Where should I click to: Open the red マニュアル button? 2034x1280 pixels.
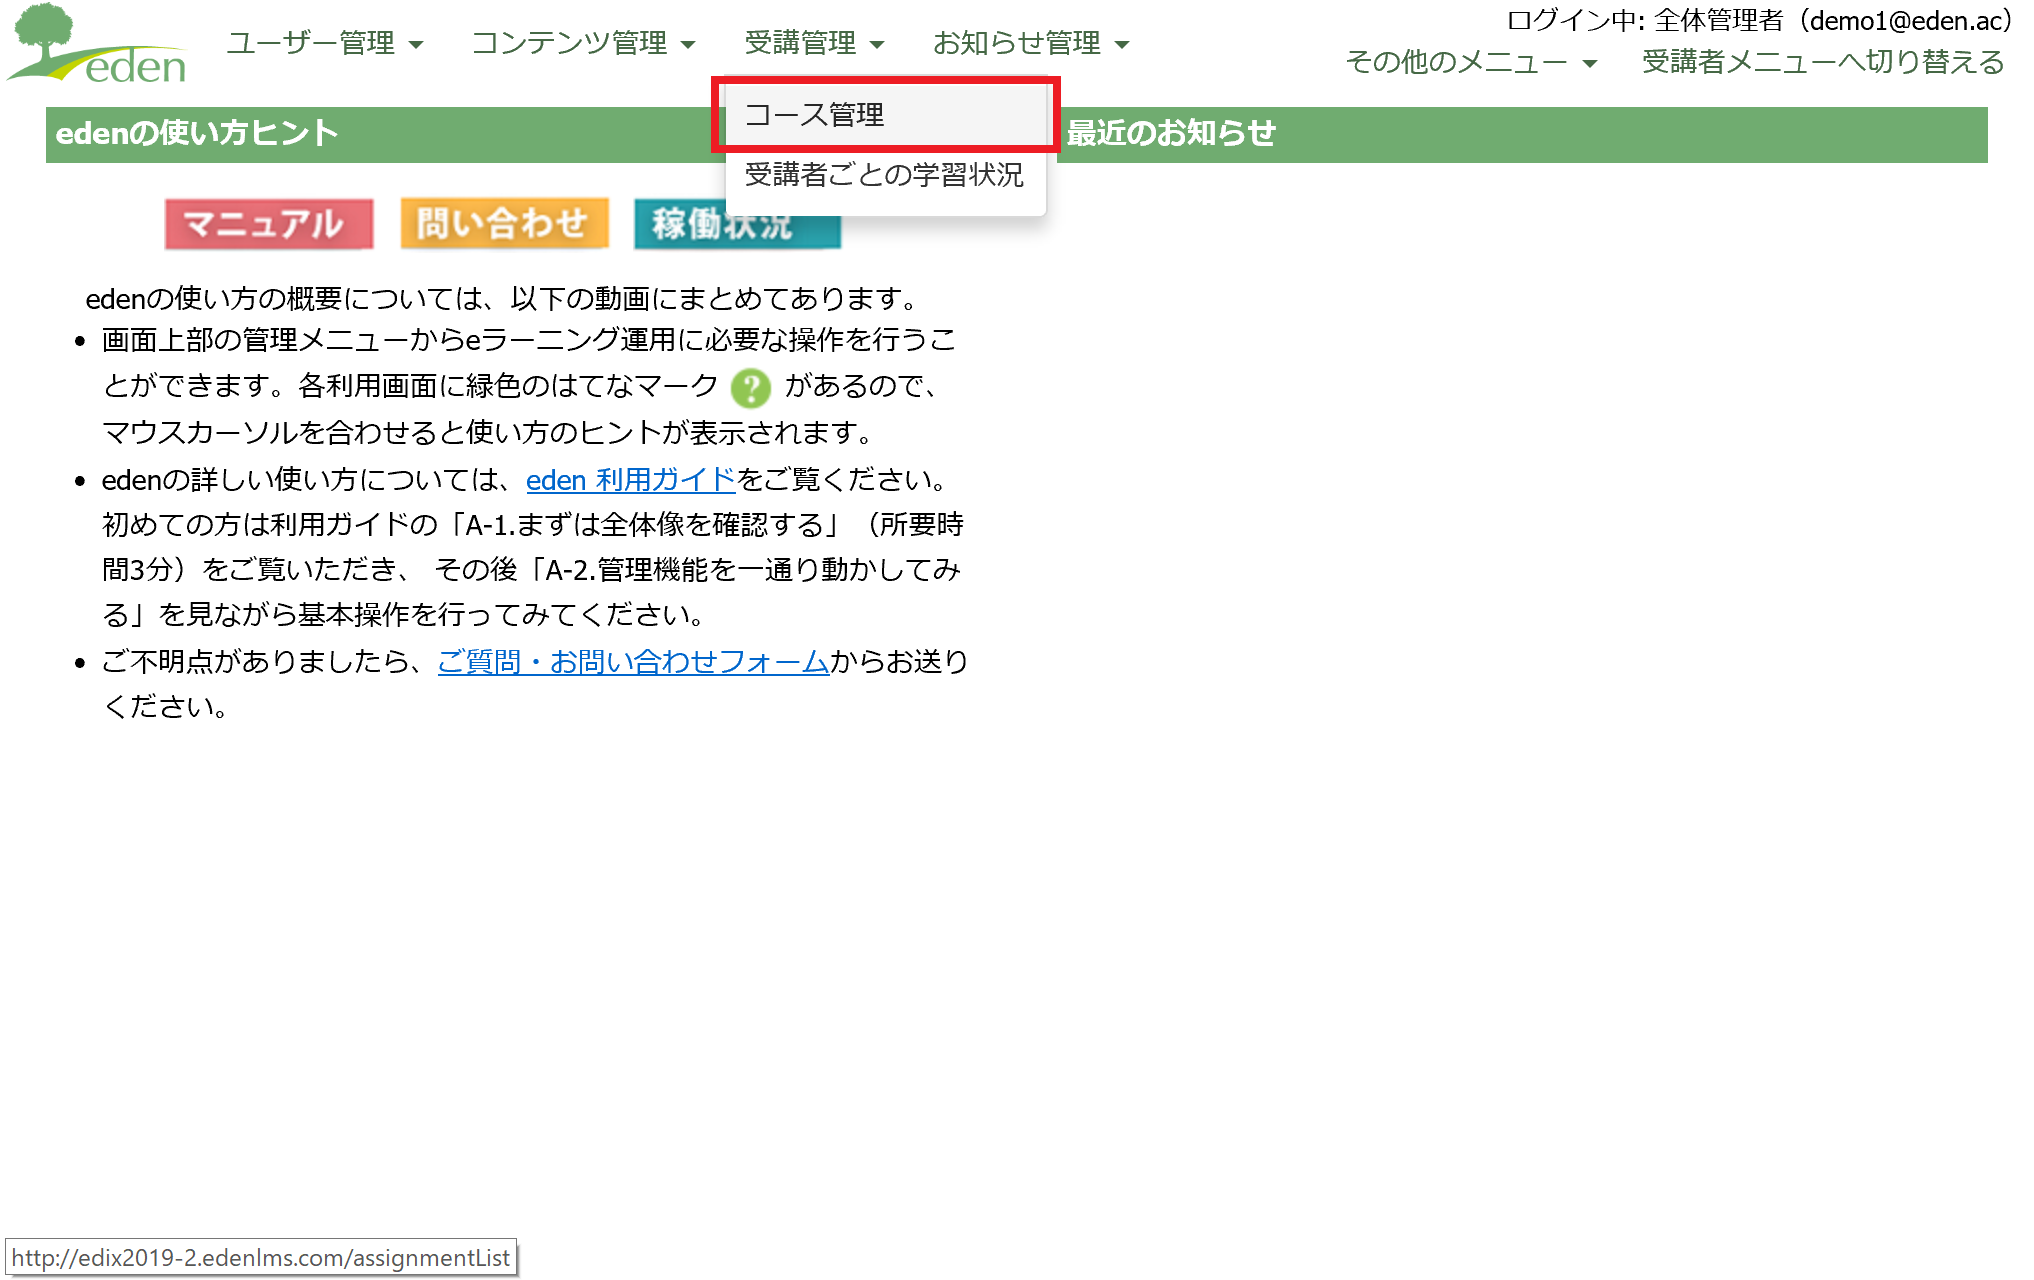(x=268, y=224)
